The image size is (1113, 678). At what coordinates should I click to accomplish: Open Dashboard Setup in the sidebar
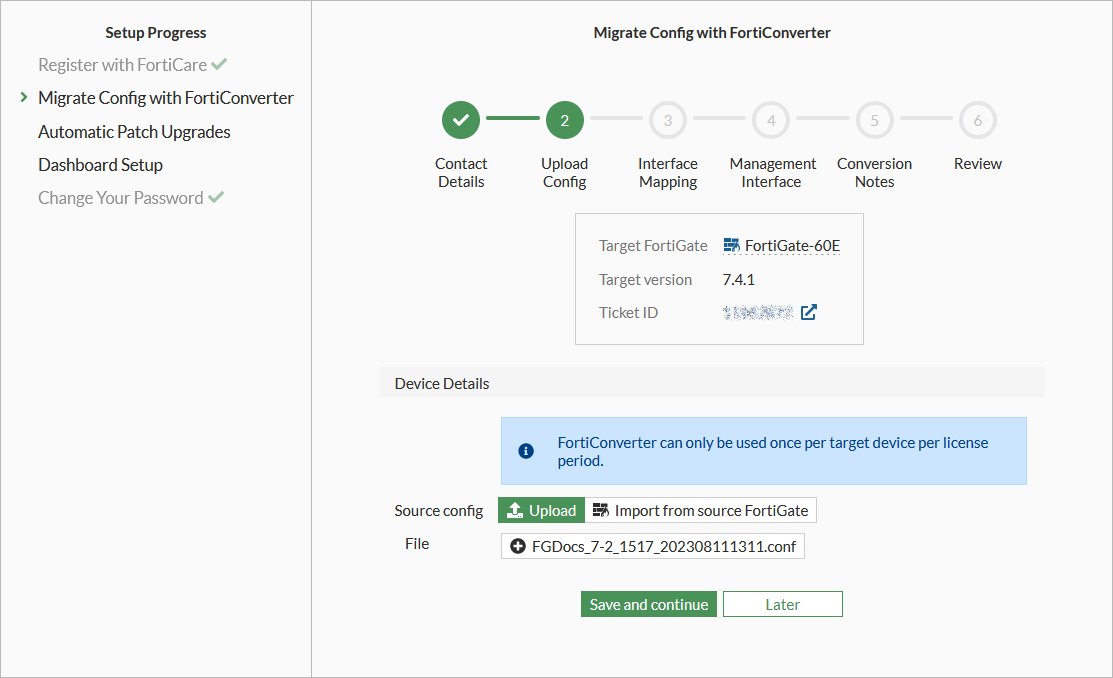pos(100,165)
